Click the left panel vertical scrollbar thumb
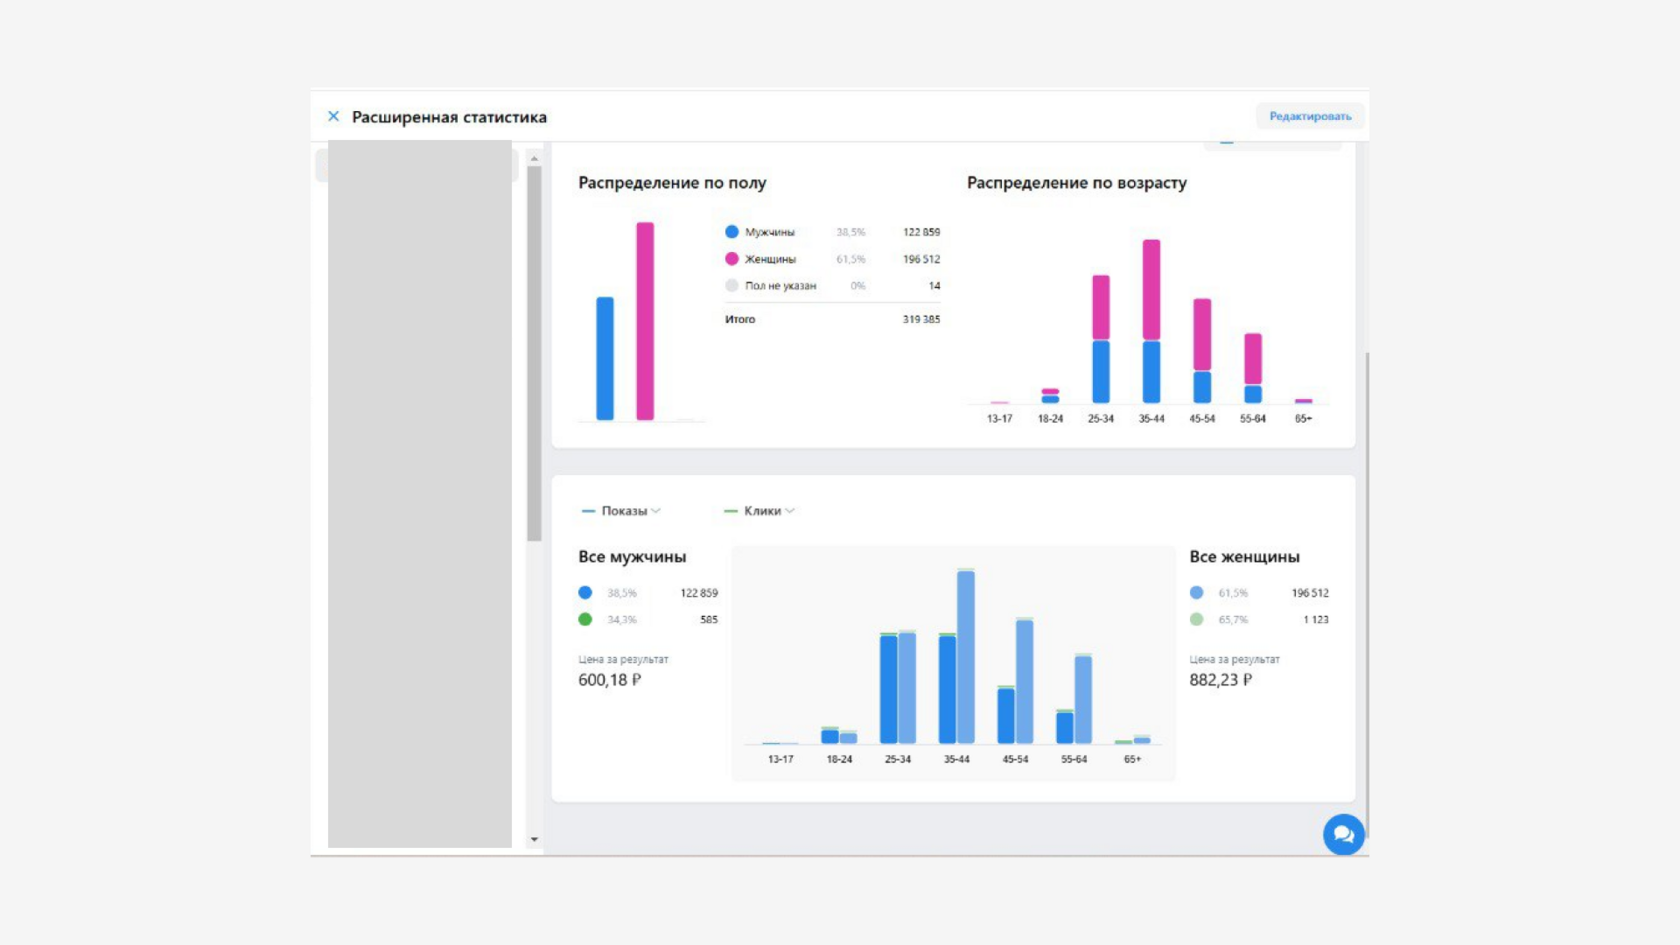Screen dimensions: 1680x945 pos(534,354)
